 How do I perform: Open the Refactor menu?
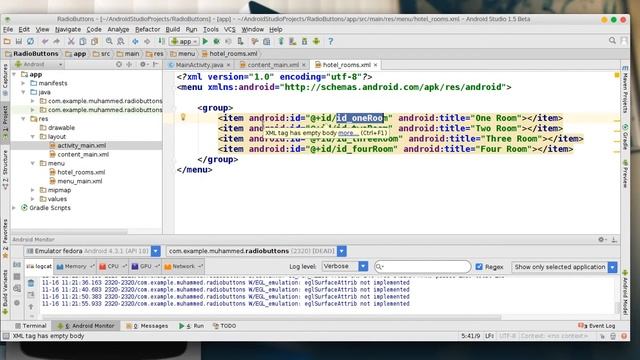(147, 29)
